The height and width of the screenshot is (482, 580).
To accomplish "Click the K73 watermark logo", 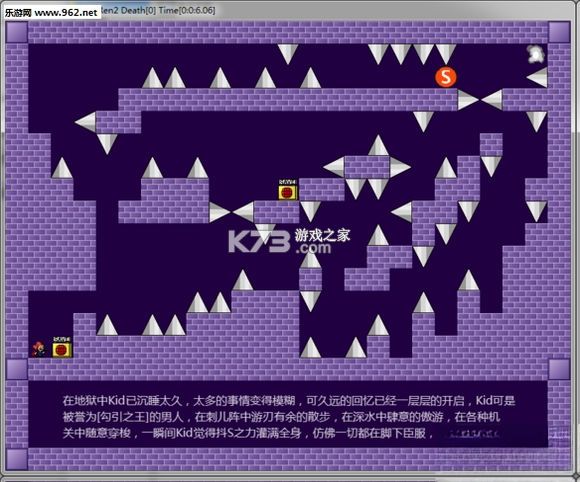I will tap(259, 242).
